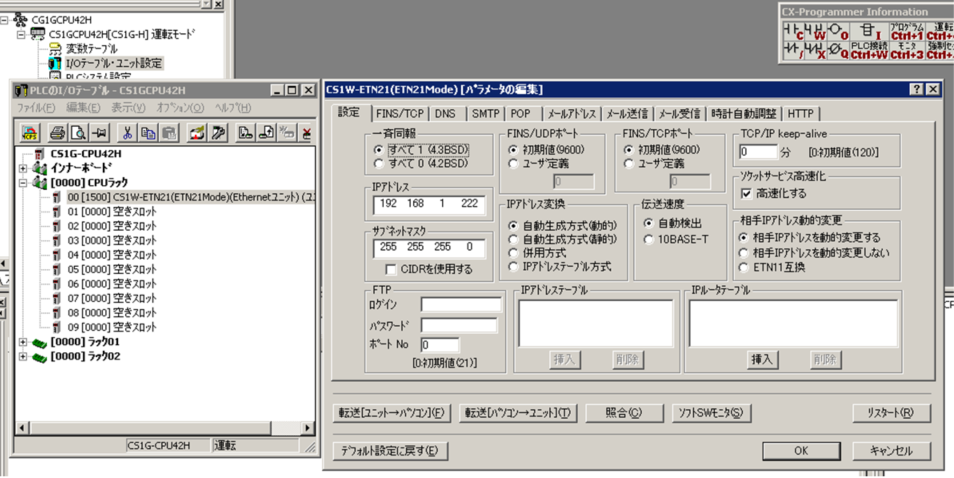Click the CPS transfer icon in I/O table toolbar
This screenshot has height=478, width=954.
pos(30,133)
